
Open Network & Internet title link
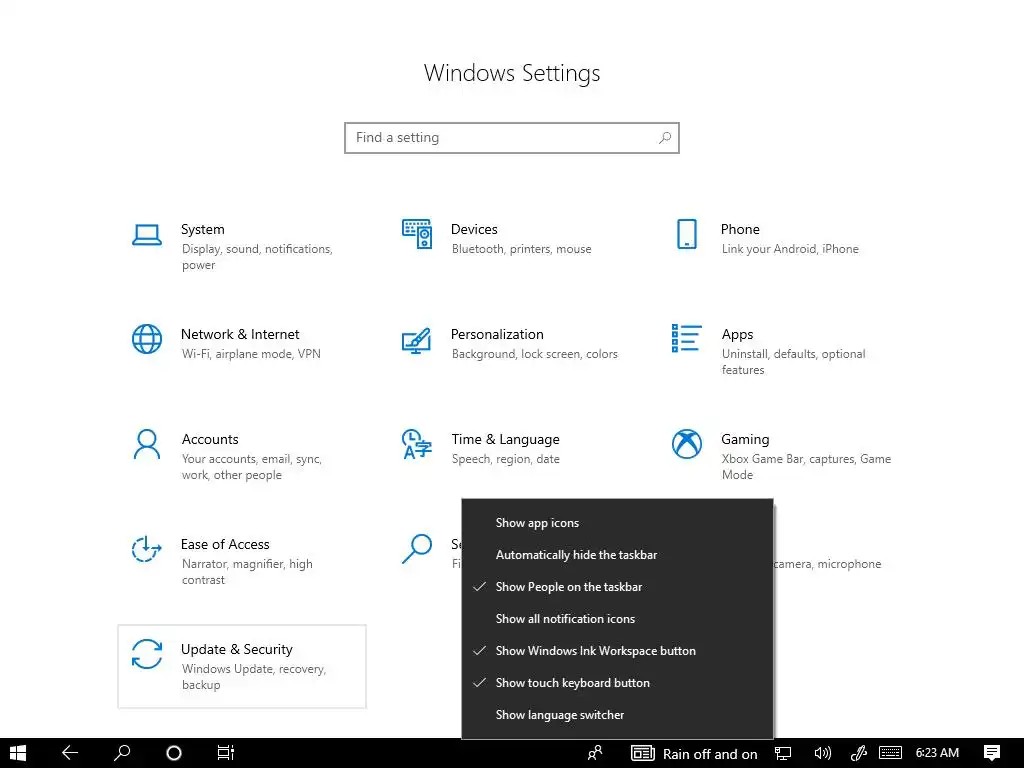[x=240, y=334]
